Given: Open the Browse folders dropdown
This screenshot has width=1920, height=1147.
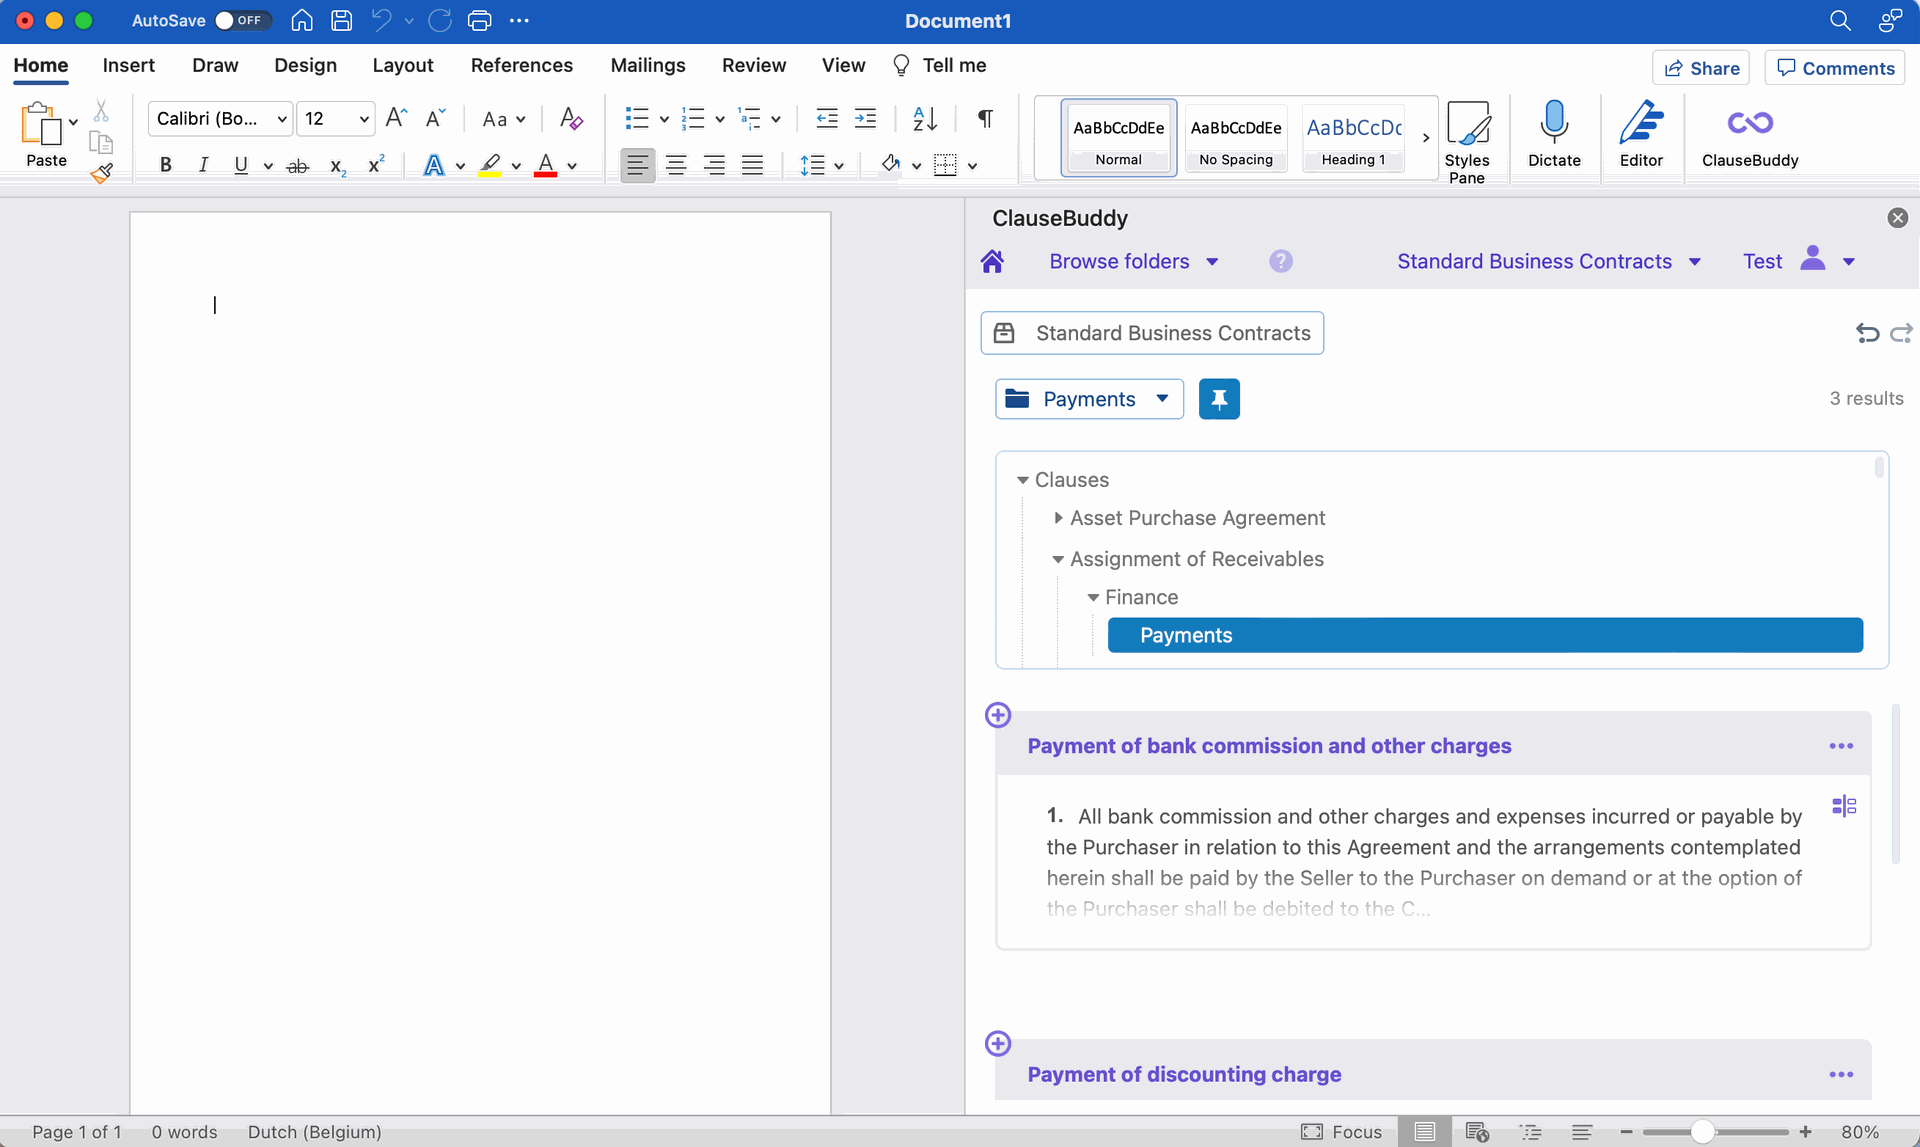Looking at the screenshot, I should point(1134,261).
